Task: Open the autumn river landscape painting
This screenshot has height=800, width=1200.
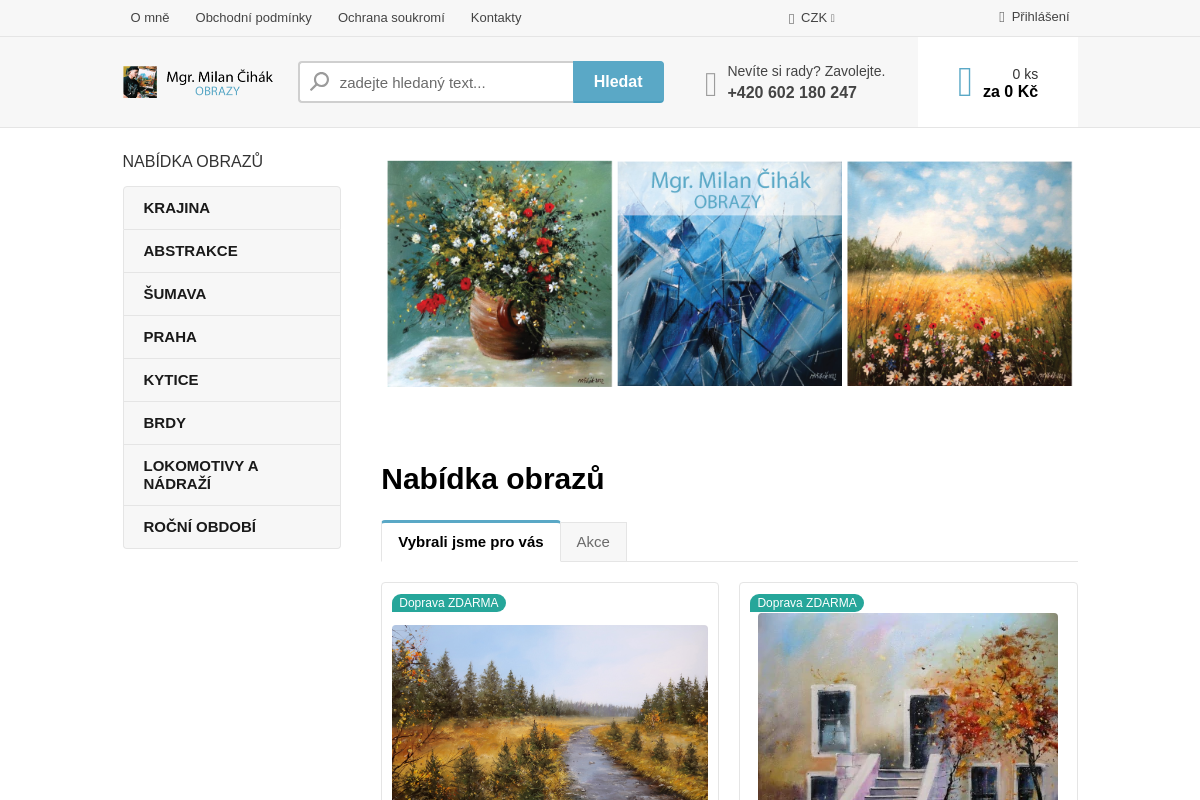Action: [549, 712]
